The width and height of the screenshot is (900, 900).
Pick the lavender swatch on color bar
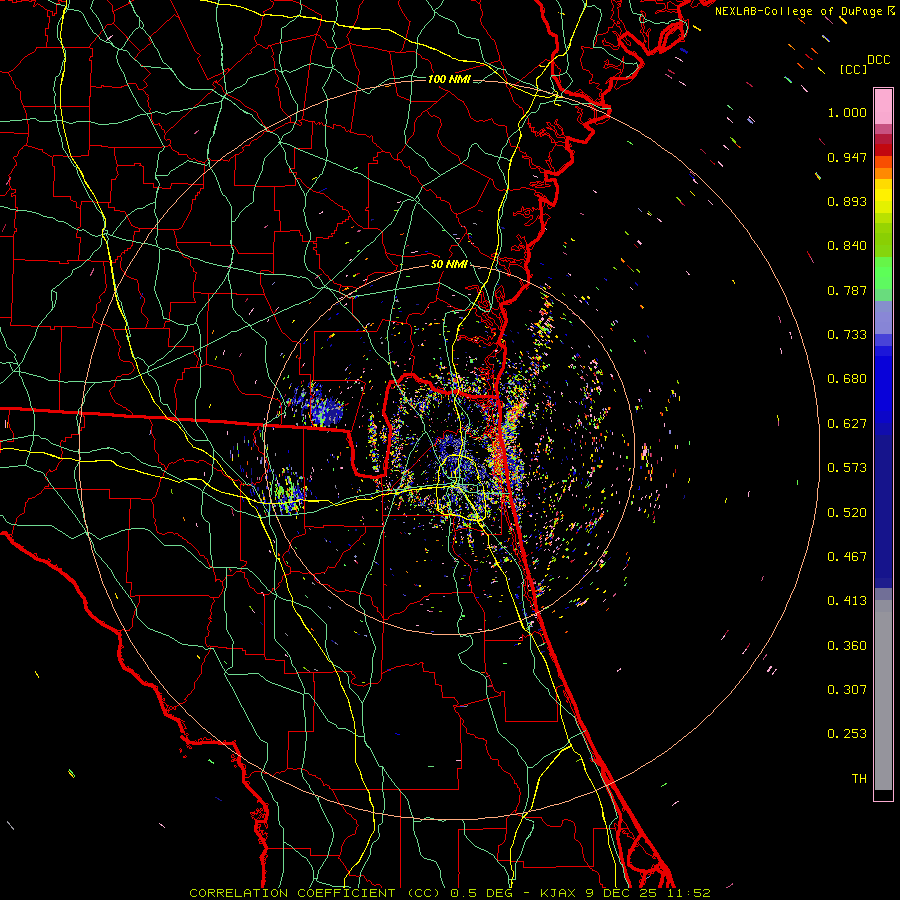click(883, 317)
